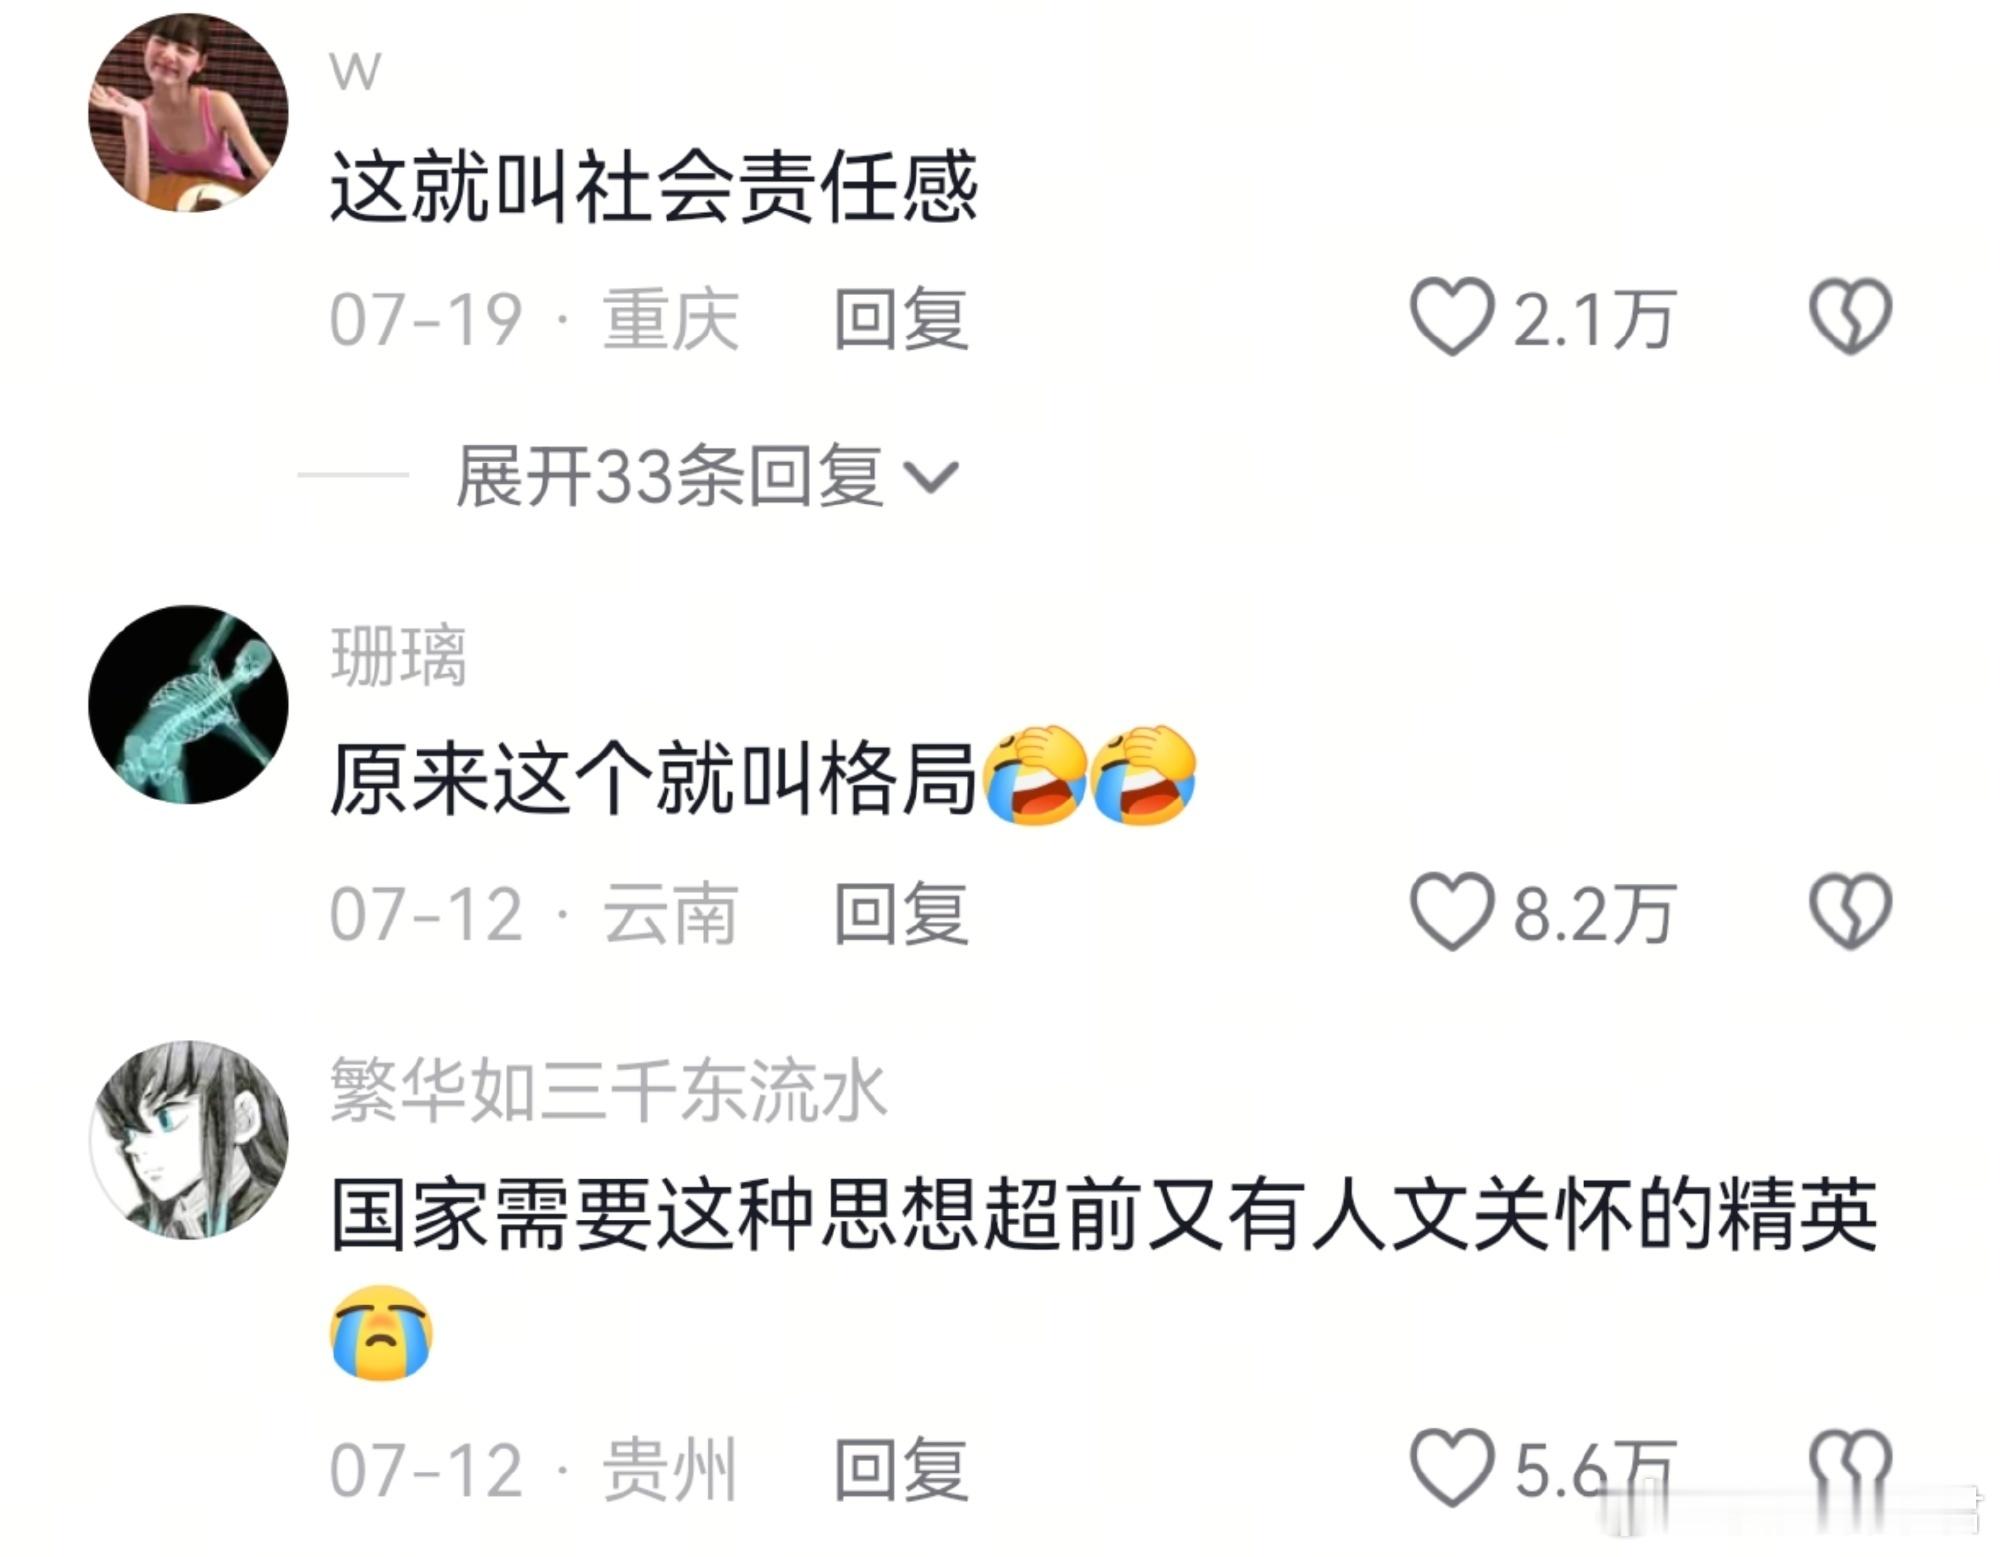Click chevron beside 展开33条回复

(x=931, y=478)
